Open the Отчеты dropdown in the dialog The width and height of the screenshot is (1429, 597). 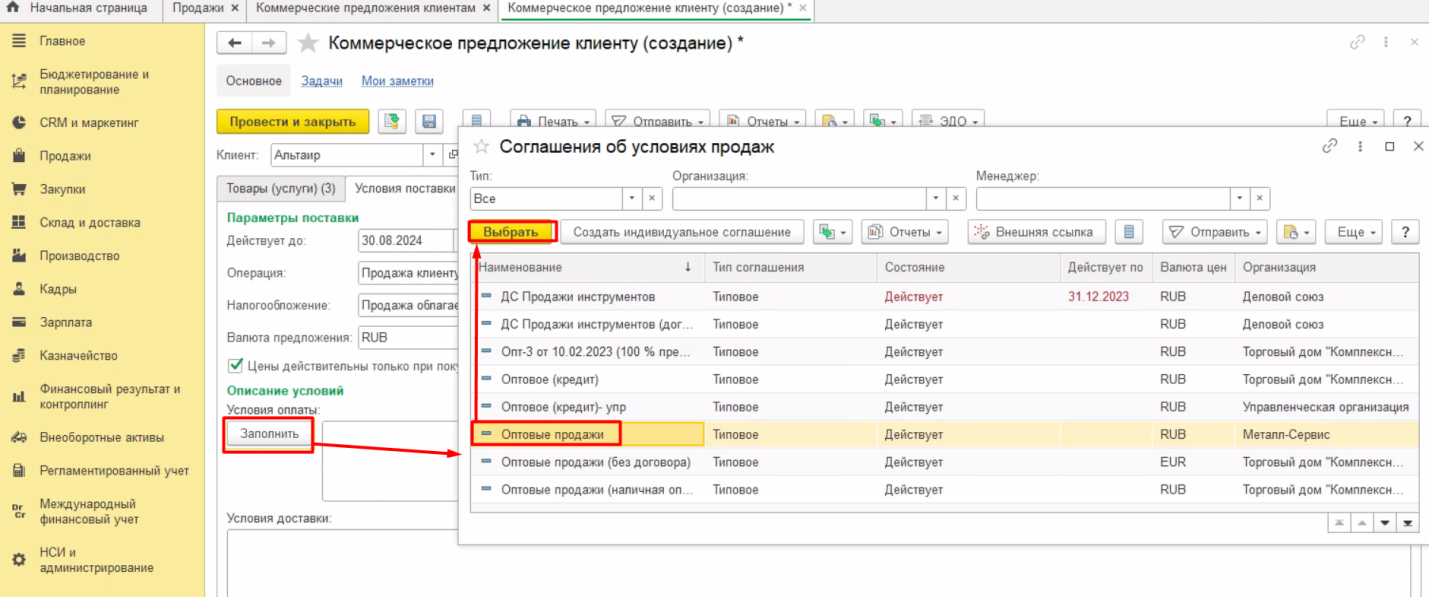click(904, 232)
